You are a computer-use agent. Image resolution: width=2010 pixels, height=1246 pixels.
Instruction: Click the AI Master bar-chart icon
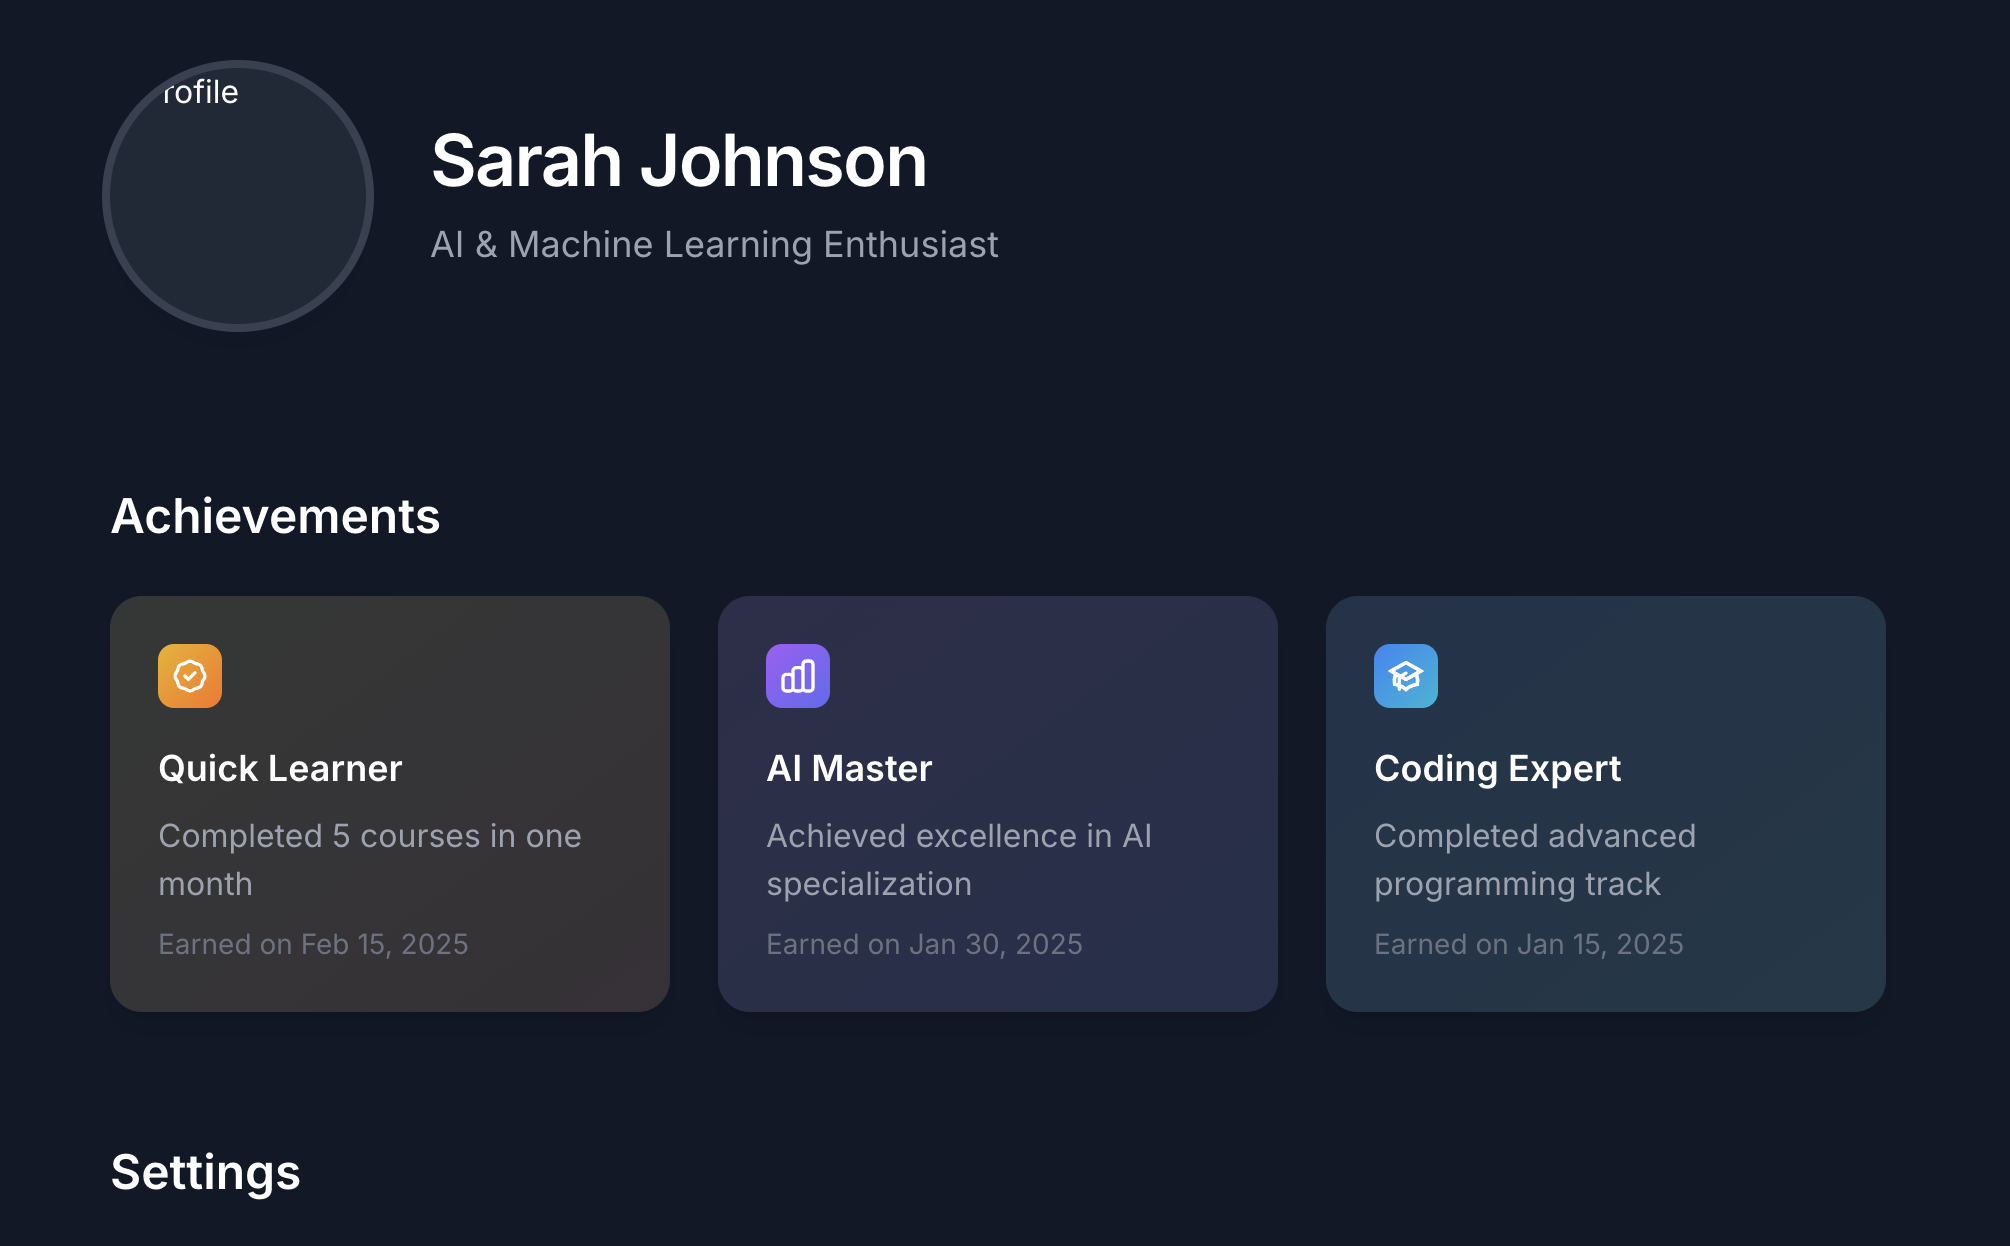[x=798, y=676]
